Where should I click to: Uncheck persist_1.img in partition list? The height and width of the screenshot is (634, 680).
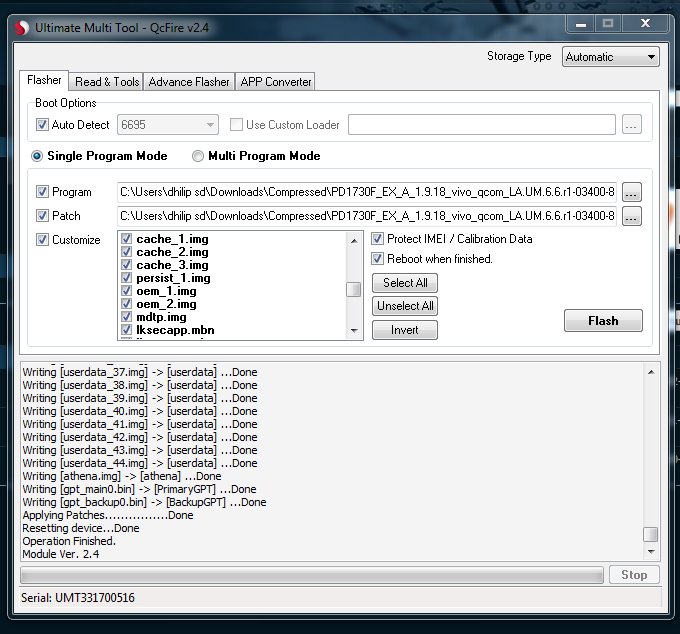pyautogui.click(x=127, y=278)
